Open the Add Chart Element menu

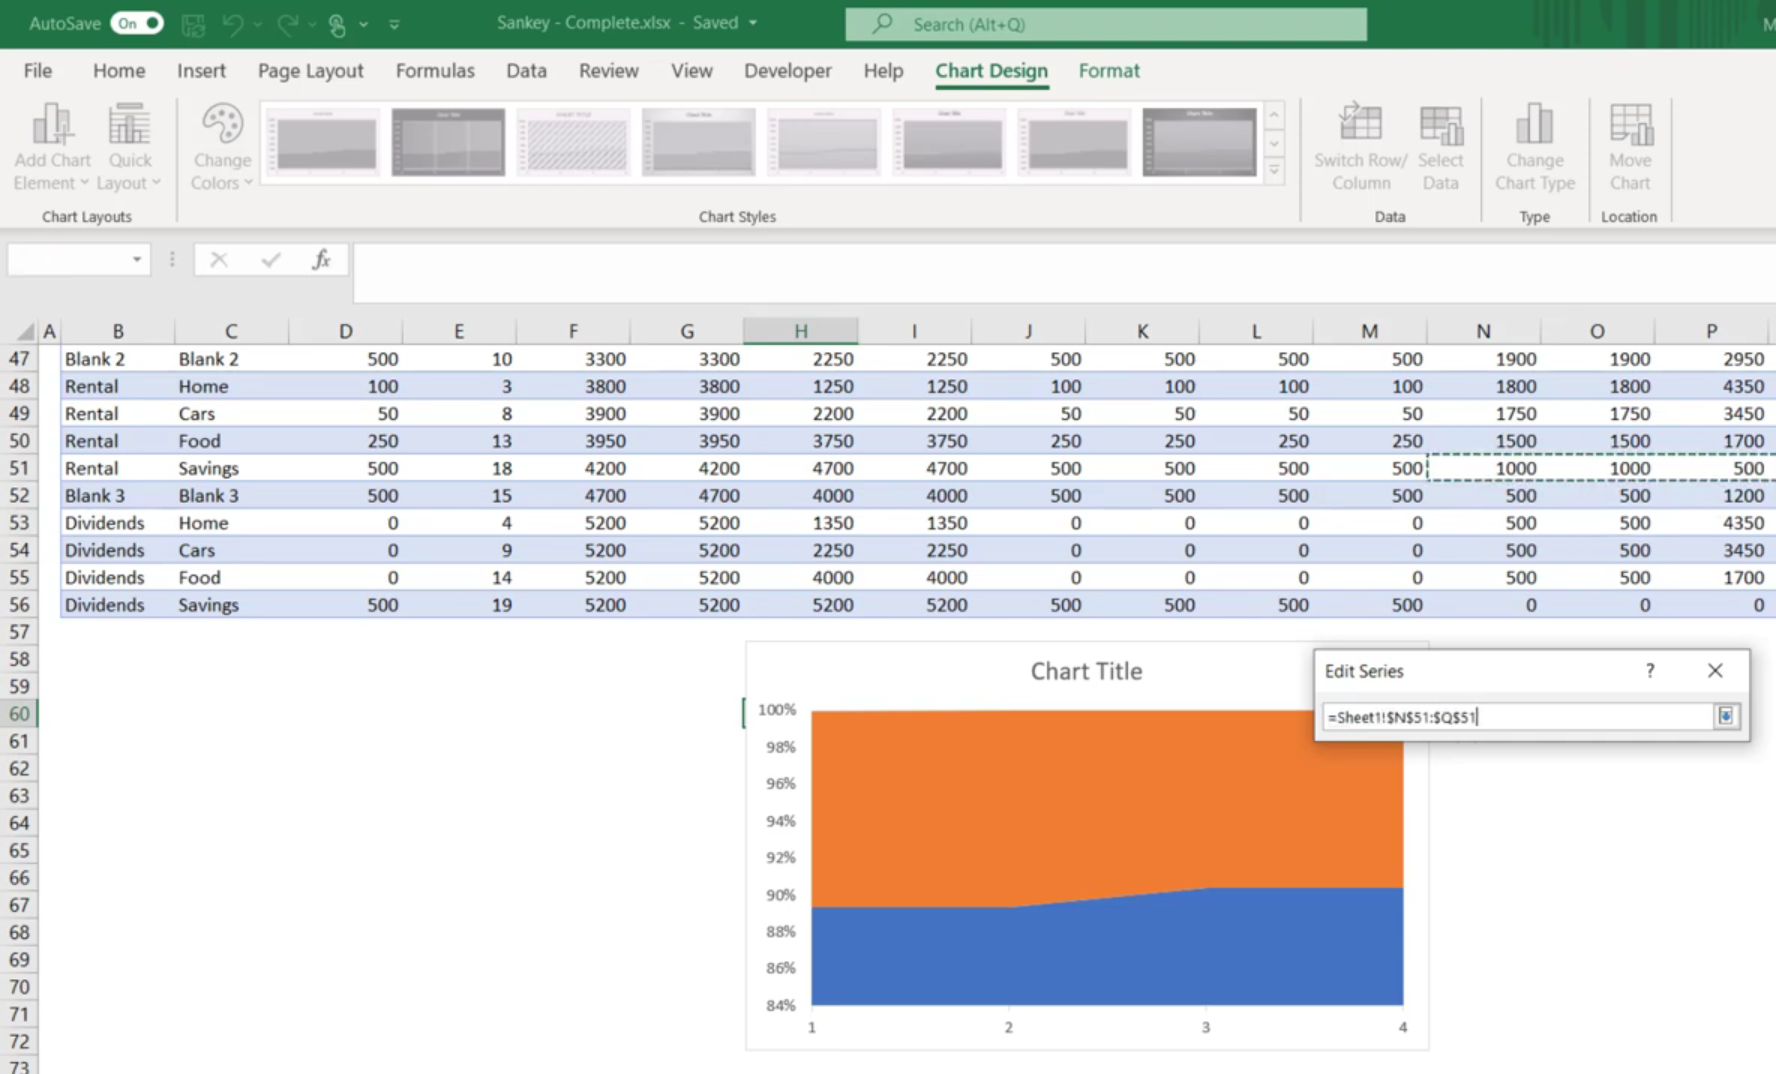point(52,147)
